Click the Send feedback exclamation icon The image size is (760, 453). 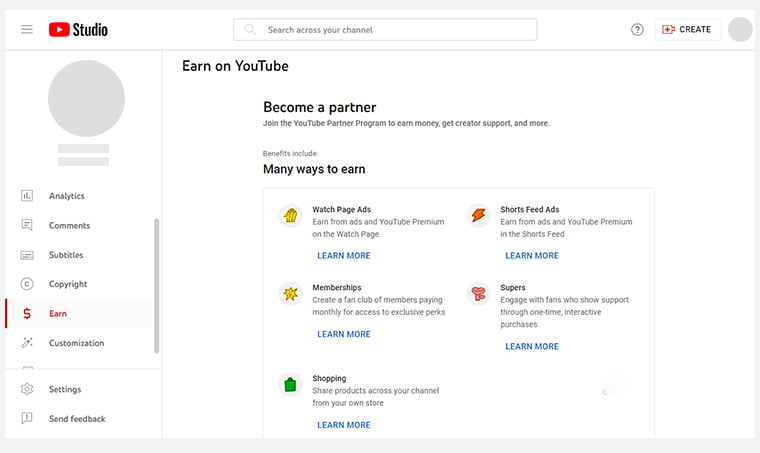click(27, 418)
